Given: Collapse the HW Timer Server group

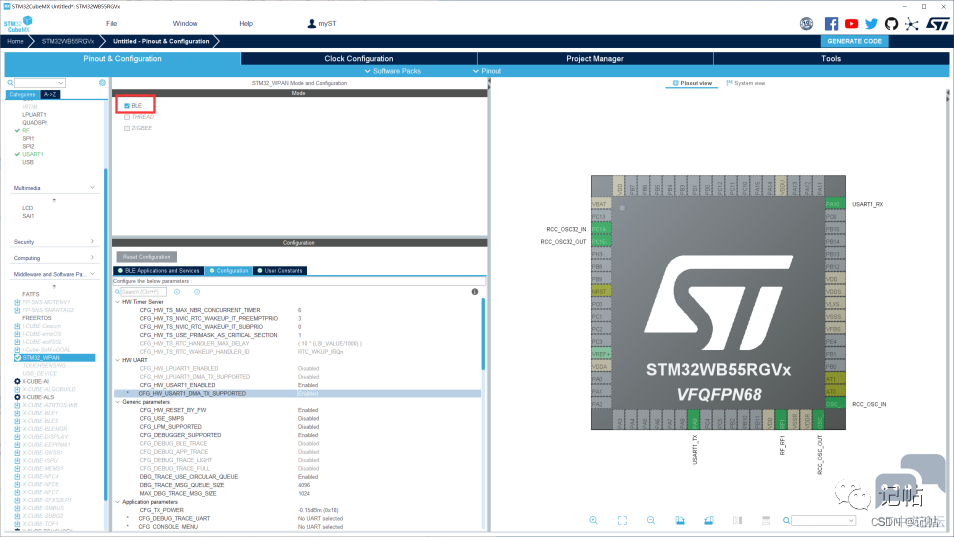Looking at the screenshot, I should [117, 302].
